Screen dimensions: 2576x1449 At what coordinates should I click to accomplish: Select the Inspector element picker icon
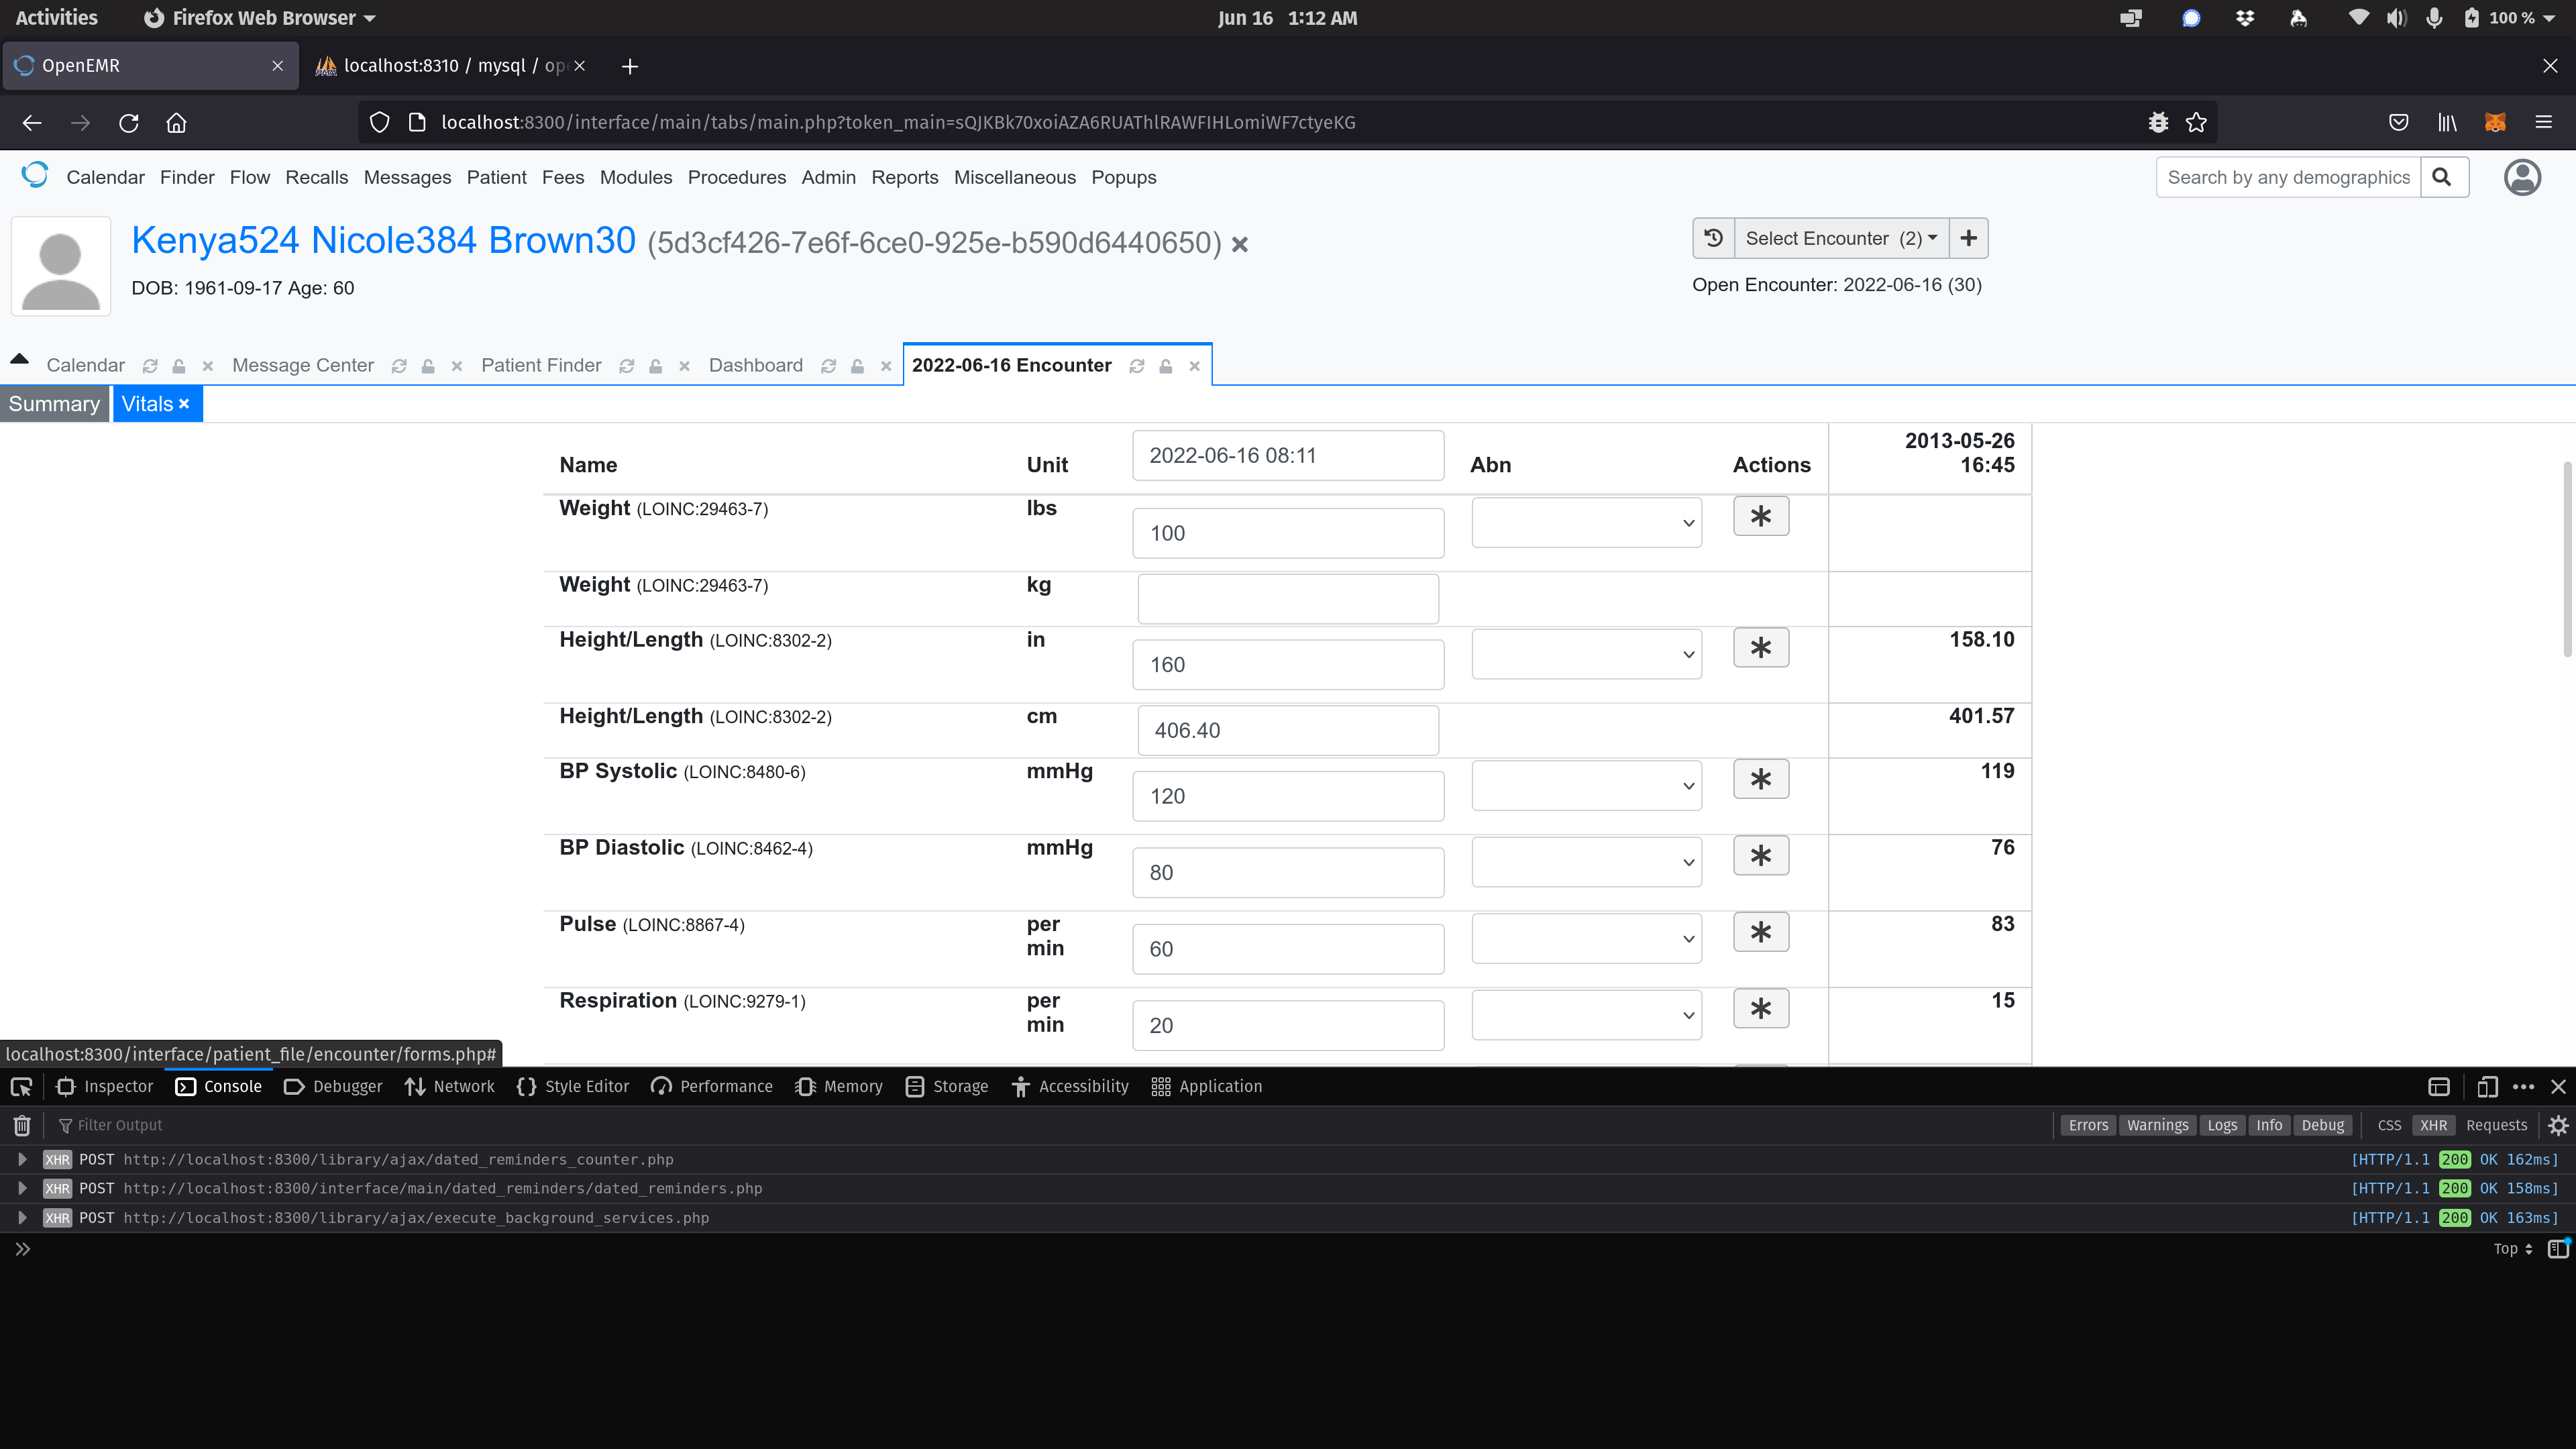[x=21, y=1086]
